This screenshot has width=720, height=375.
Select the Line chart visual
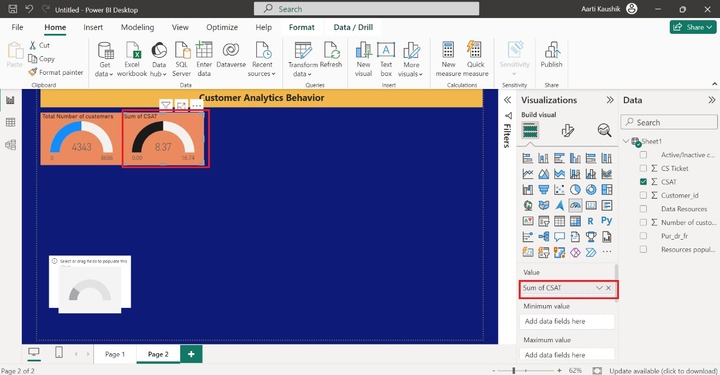point(528,174)
